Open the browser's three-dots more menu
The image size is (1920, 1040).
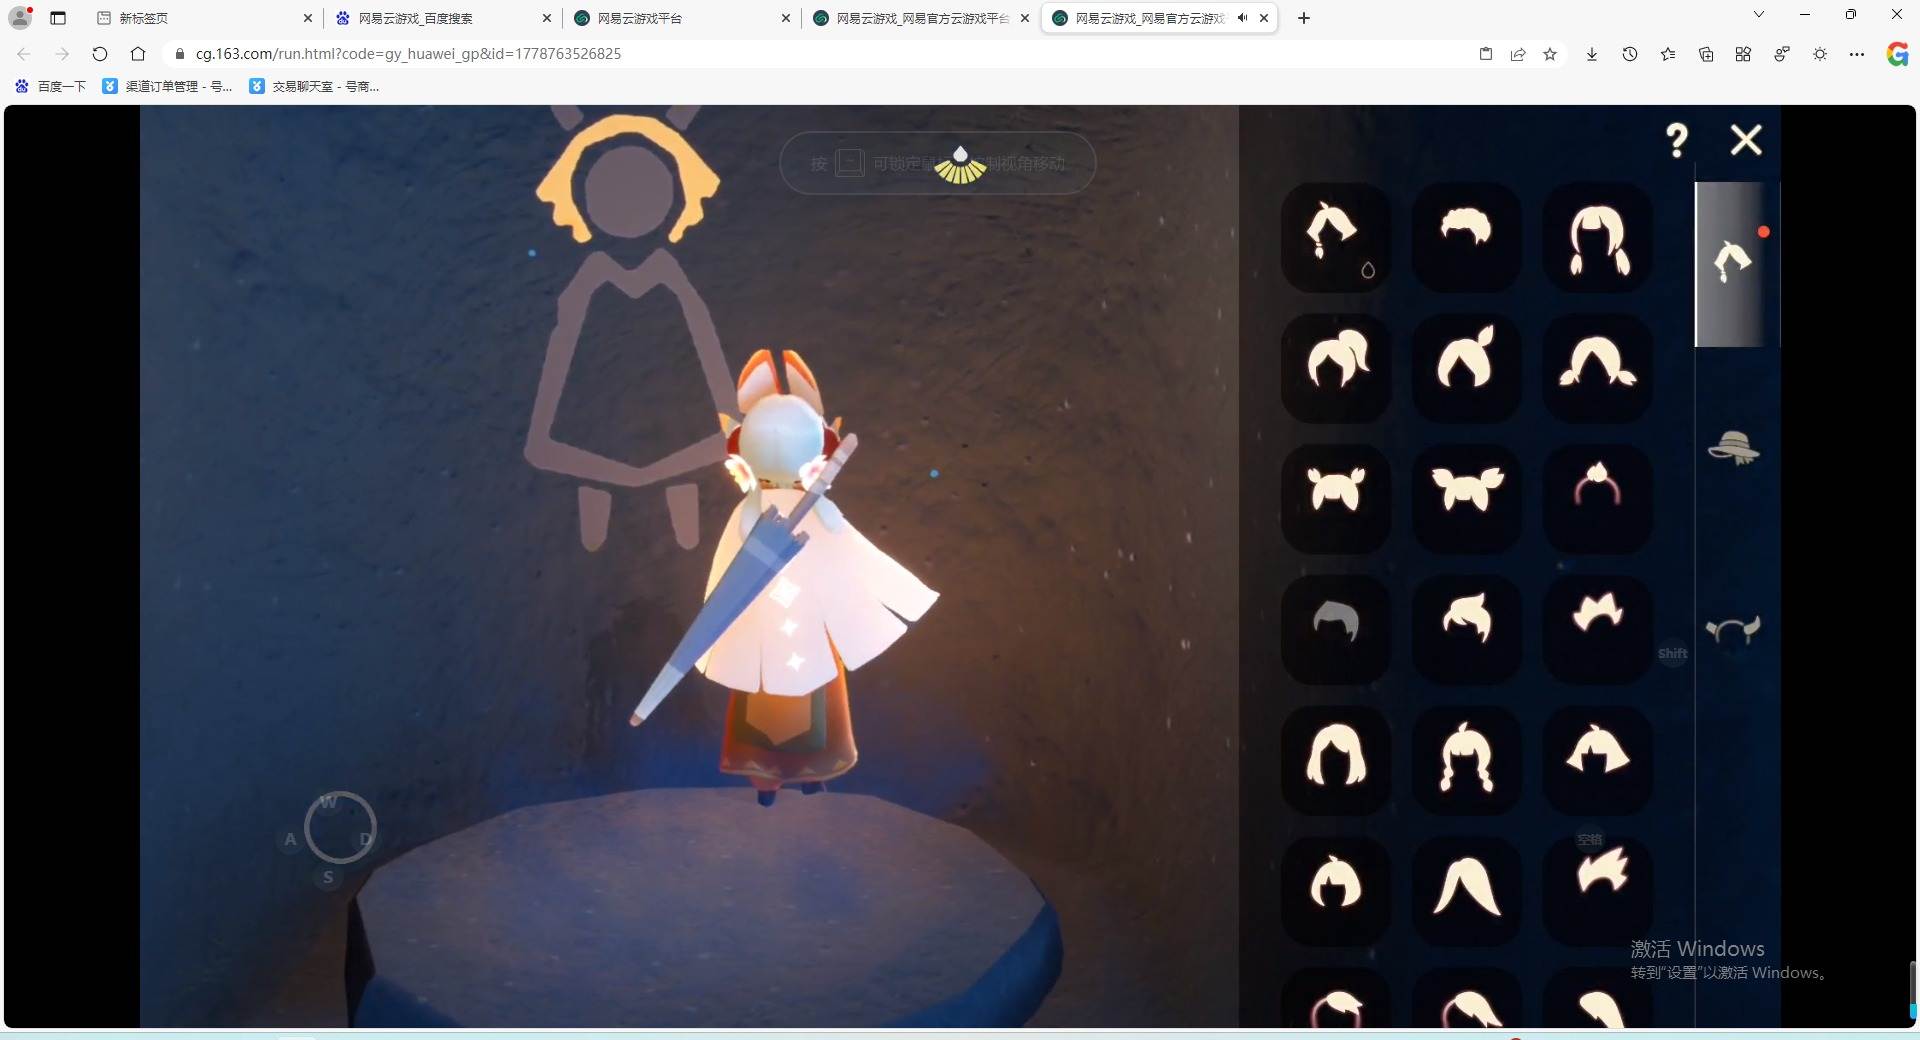(1857, 54)
